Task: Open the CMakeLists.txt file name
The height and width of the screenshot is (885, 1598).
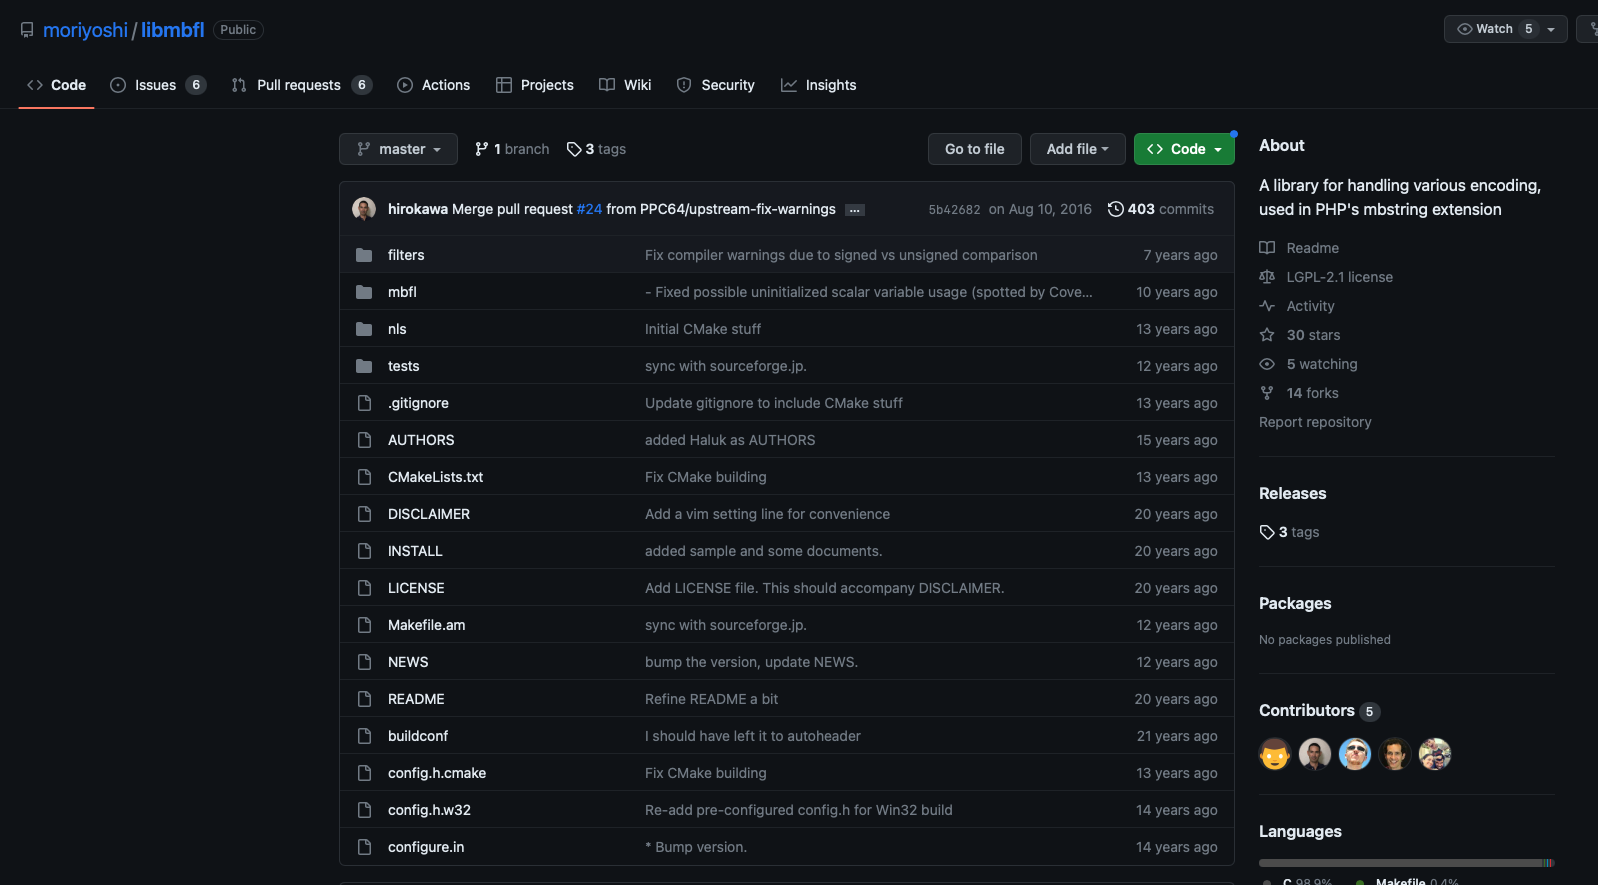Action: point(435,477)
